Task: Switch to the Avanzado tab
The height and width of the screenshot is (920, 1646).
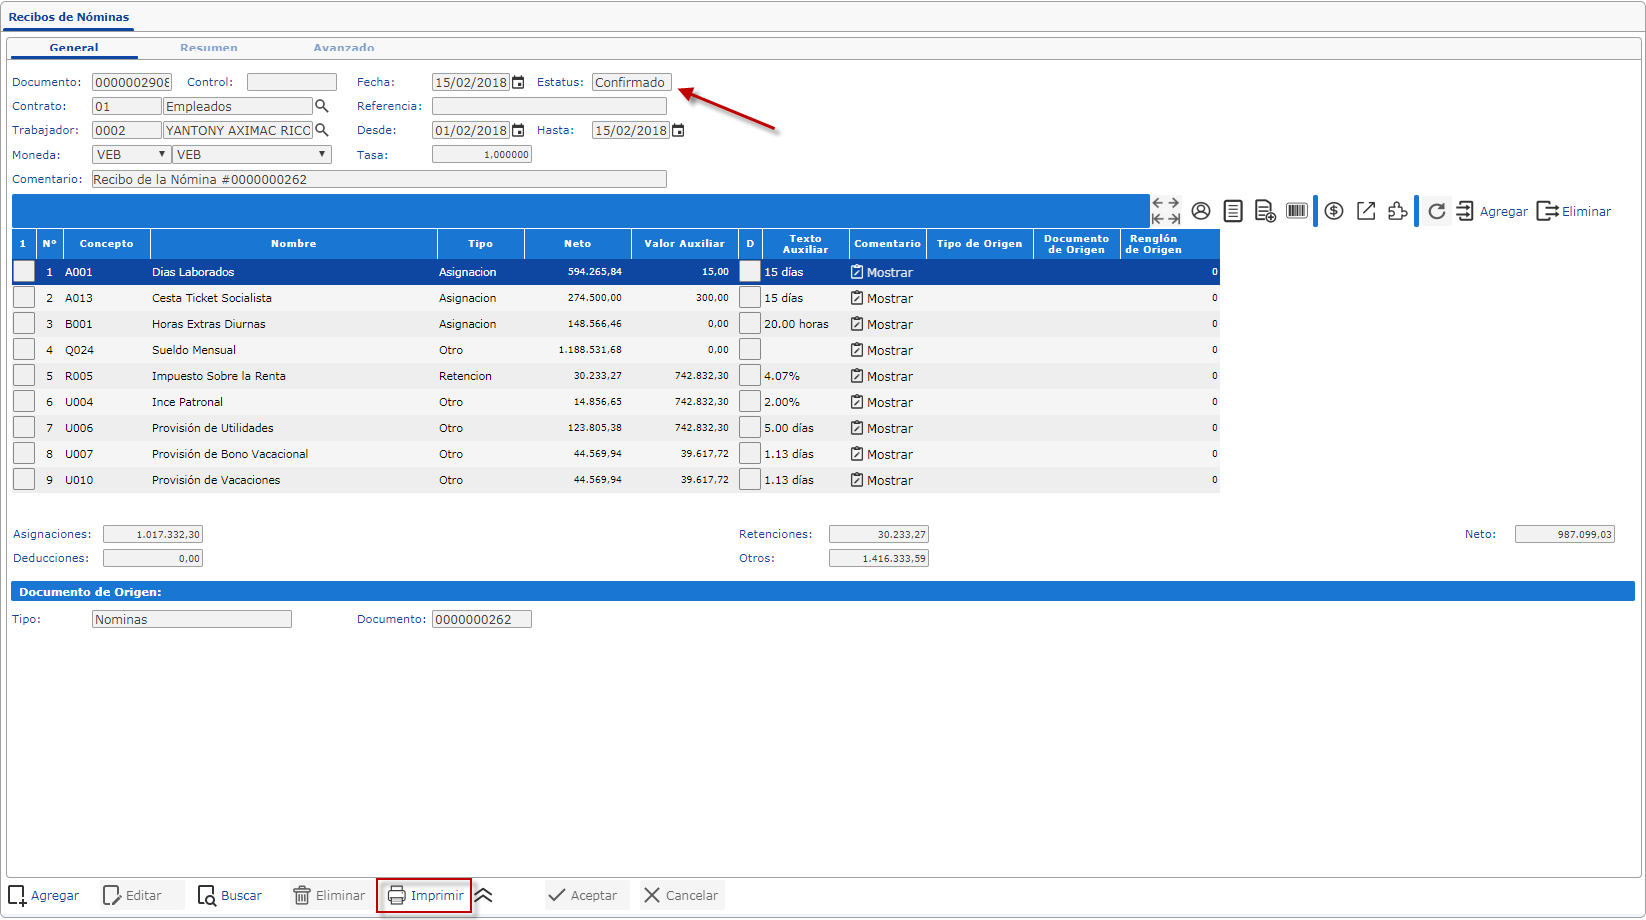Action: [344, 48]
